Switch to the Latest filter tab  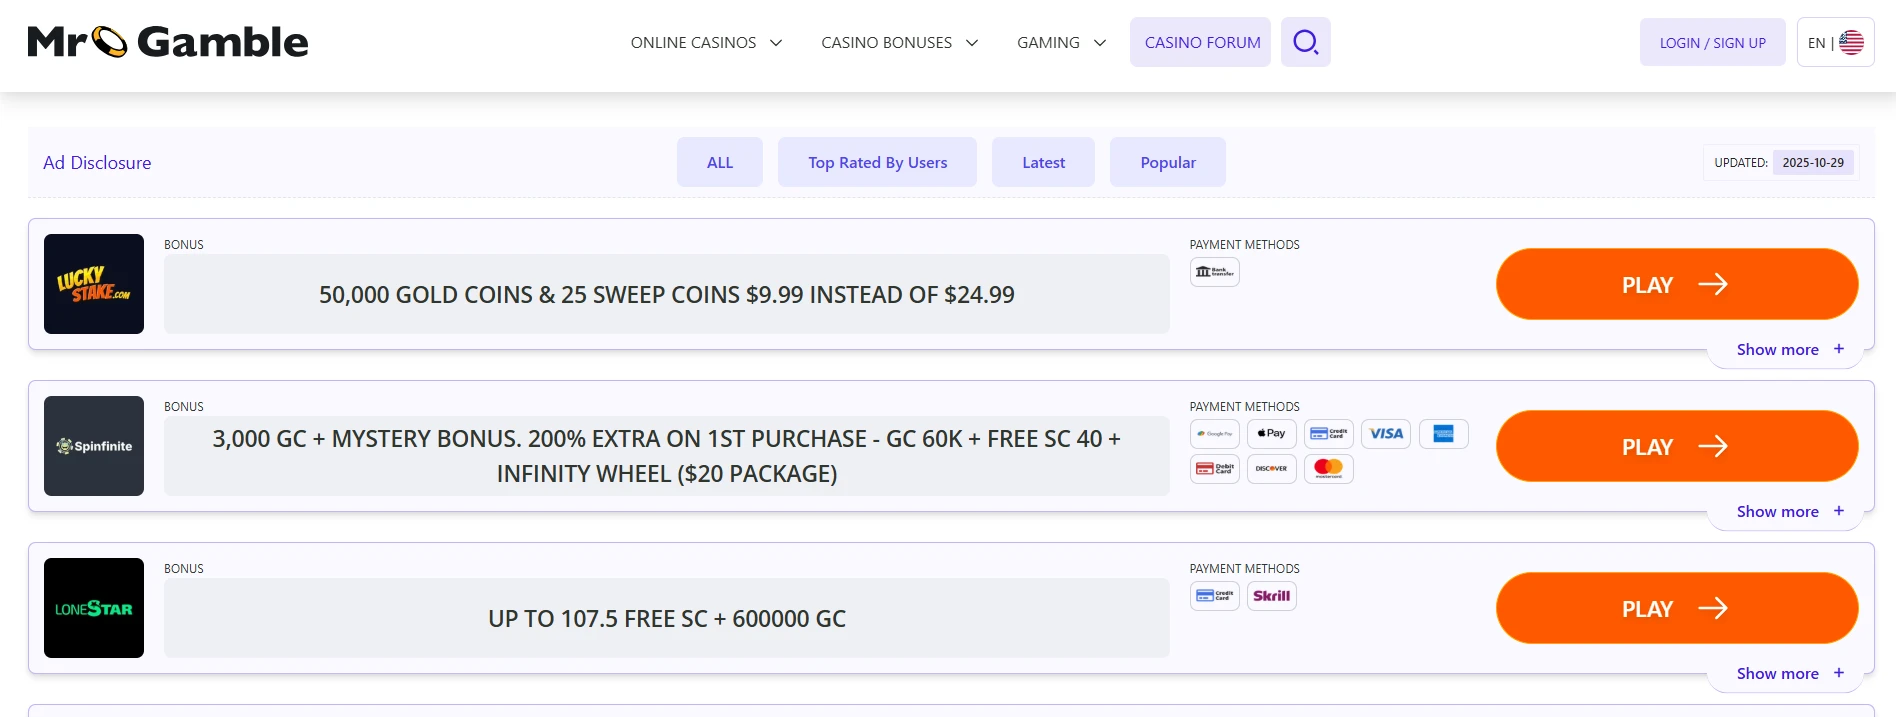coord(1043,162)
